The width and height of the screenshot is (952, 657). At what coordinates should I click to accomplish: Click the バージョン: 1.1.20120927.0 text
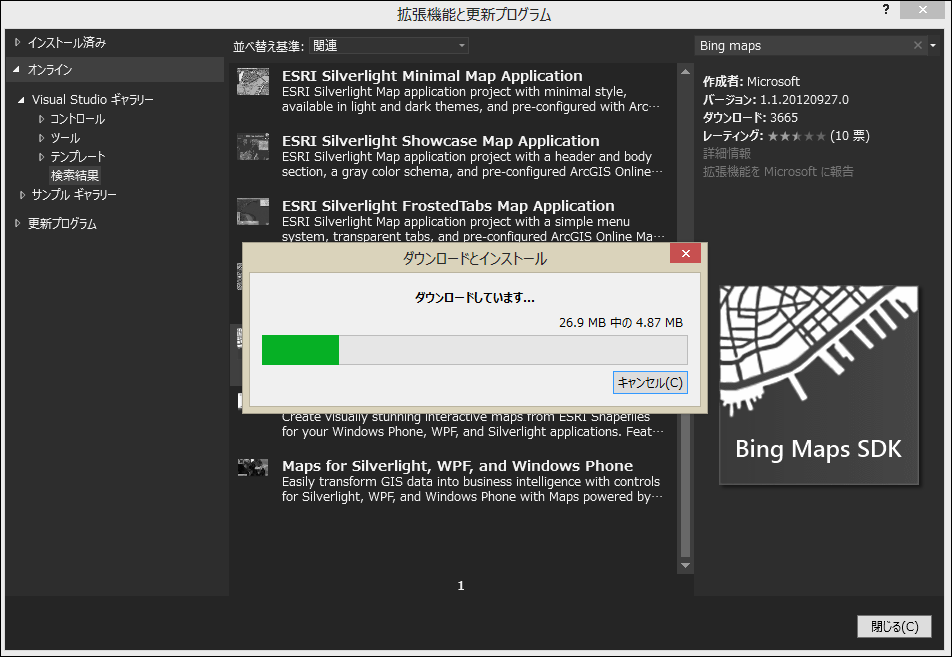click(776, 100)
